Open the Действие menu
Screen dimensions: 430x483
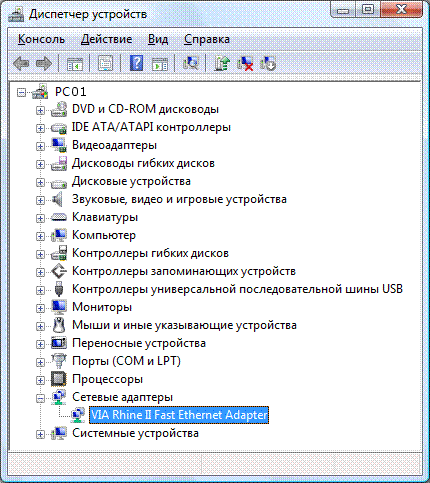click(107, 39)
